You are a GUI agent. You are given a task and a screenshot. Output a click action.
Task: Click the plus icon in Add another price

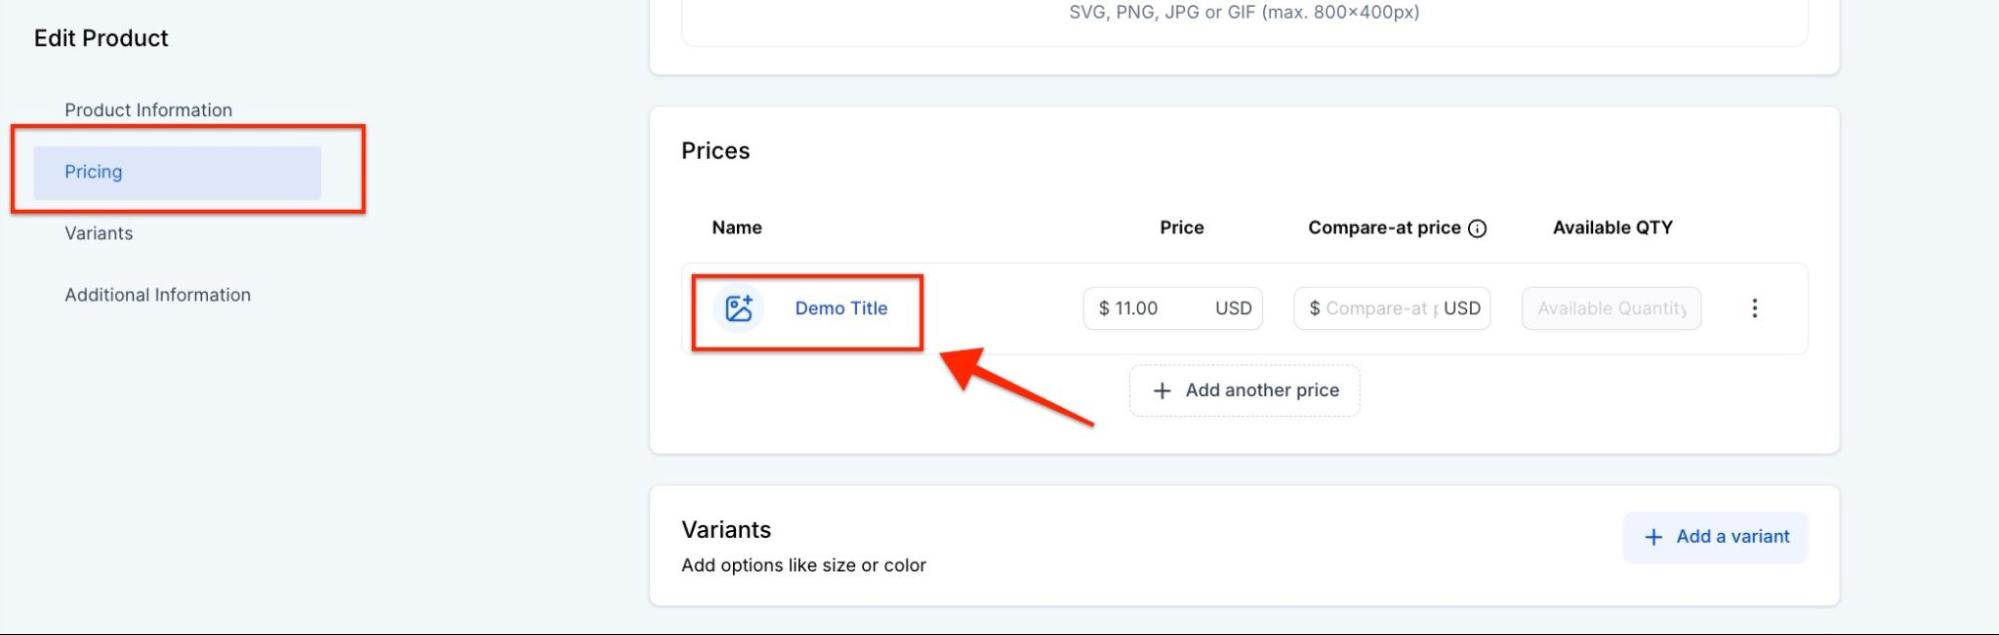1162,391
